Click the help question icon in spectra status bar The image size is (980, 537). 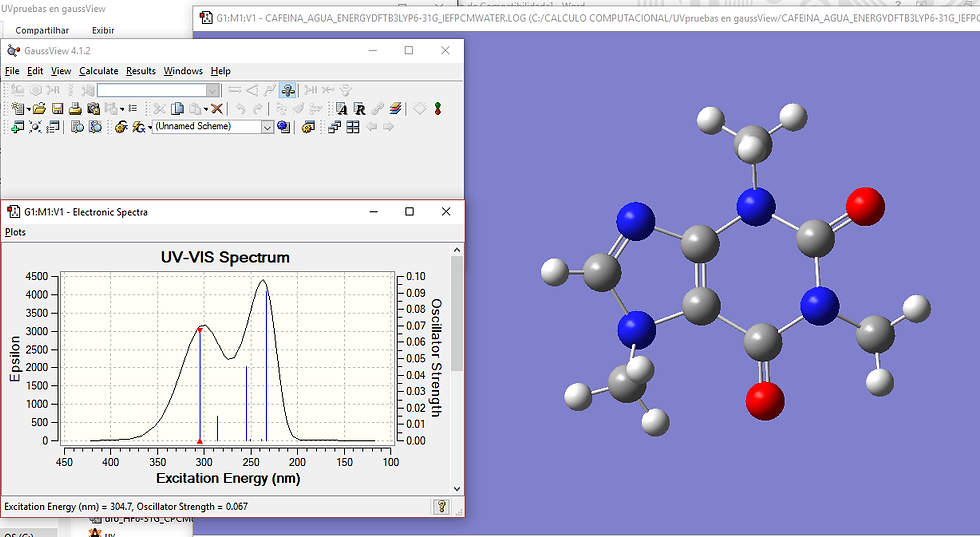pyautogui.click(x=441, y=506)
